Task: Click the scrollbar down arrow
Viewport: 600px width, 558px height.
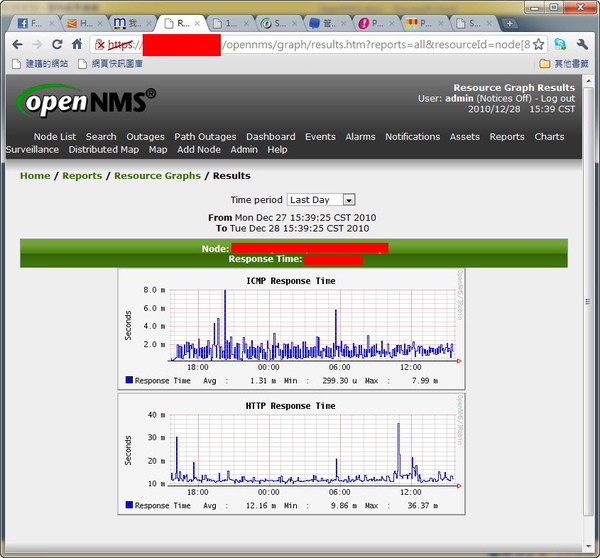Action: point(588,546)
